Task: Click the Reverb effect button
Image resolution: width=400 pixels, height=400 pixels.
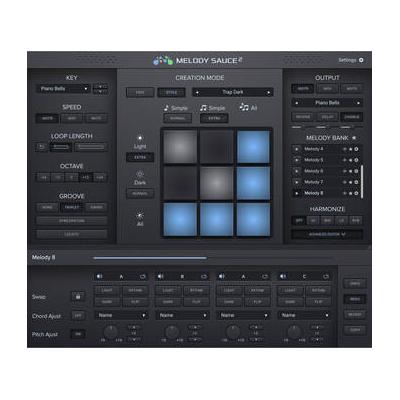Action: [x=303, y=117]
